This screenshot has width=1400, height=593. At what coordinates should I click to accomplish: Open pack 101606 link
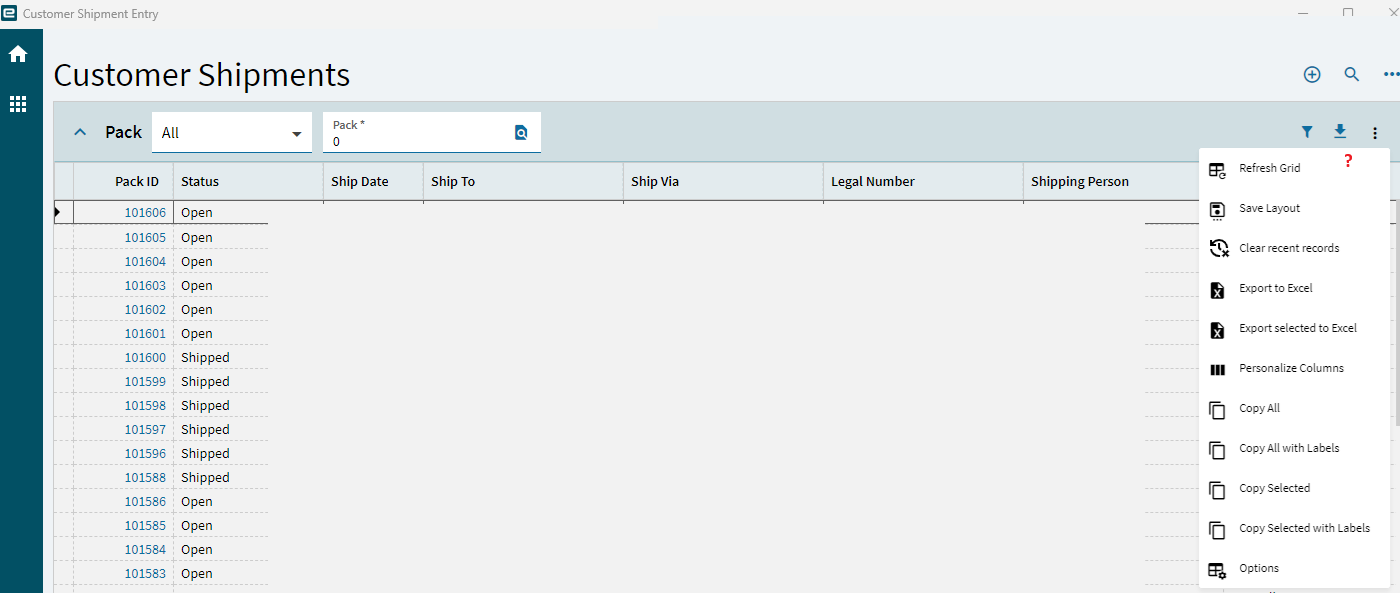[x=145, y=213]
